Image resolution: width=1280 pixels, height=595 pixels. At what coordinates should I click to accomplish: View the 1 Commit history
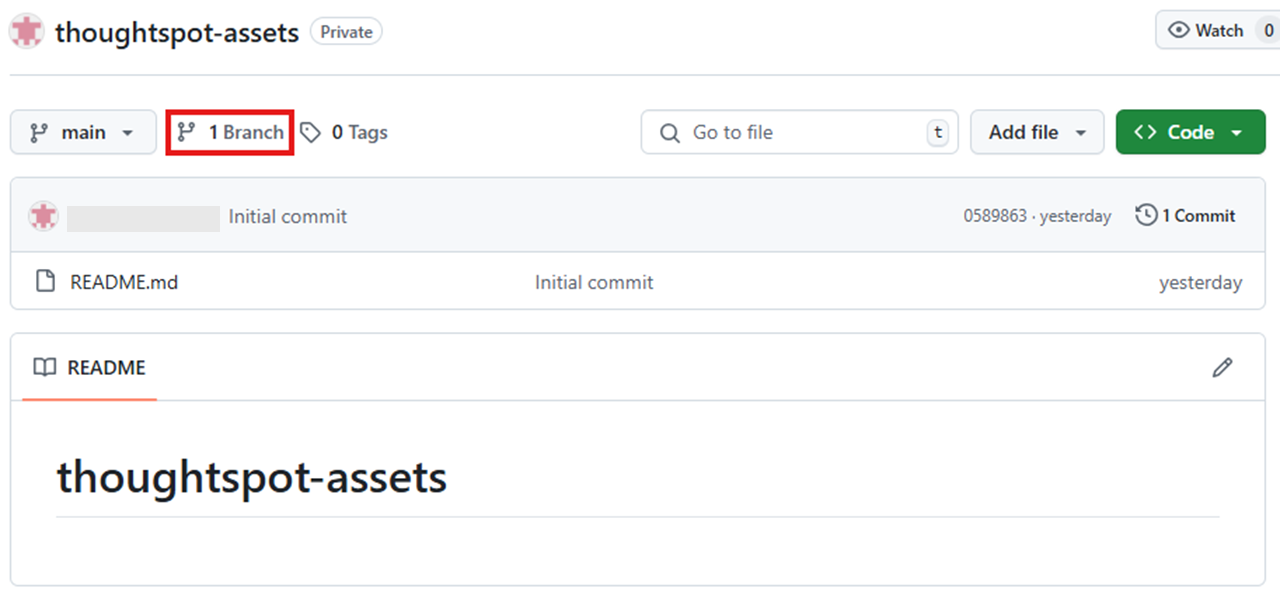coord(1186,215)
